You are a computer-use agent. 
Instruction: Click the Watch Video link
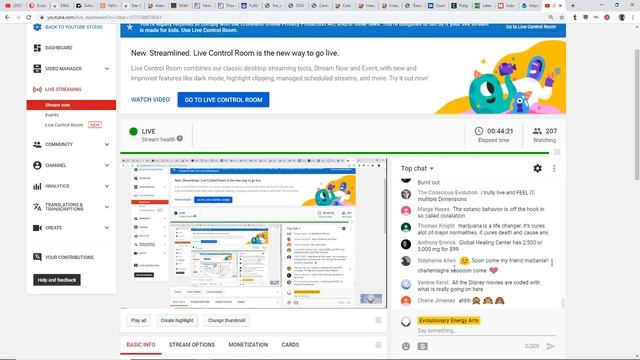point(150,100)
